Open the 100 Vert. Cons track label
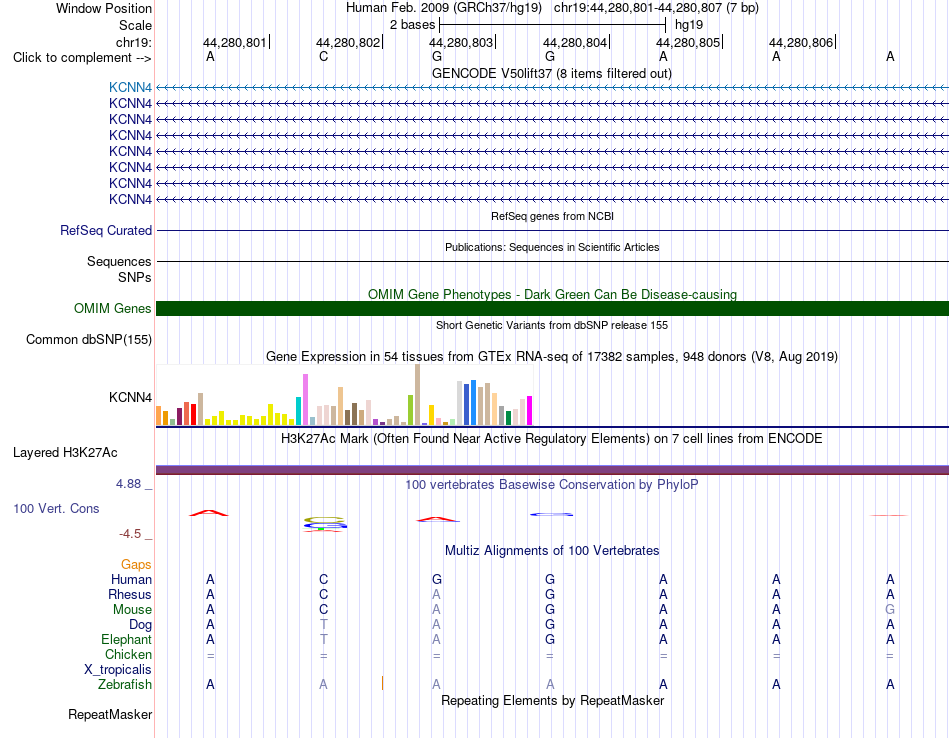 click(x=56, y=508)
